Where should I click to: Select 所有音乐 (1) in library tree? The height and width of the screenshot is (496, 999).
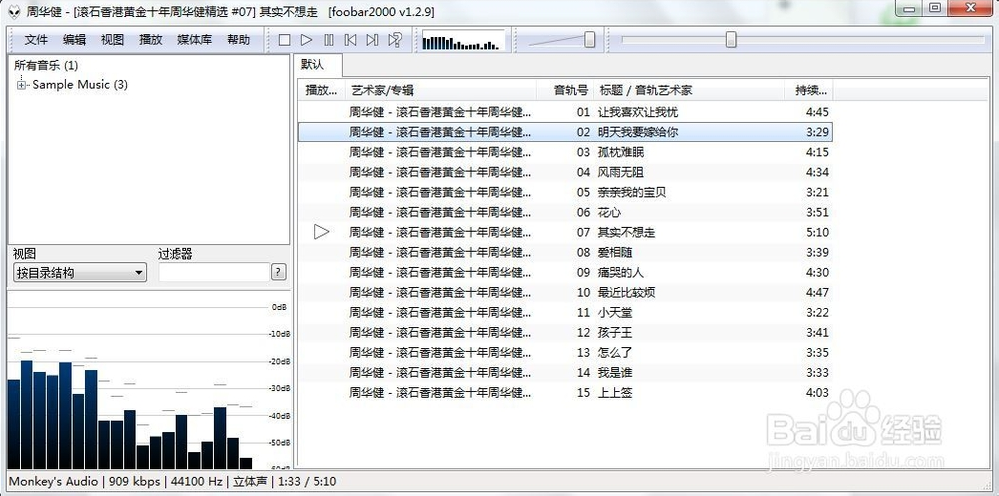click(x=47, y=65)
